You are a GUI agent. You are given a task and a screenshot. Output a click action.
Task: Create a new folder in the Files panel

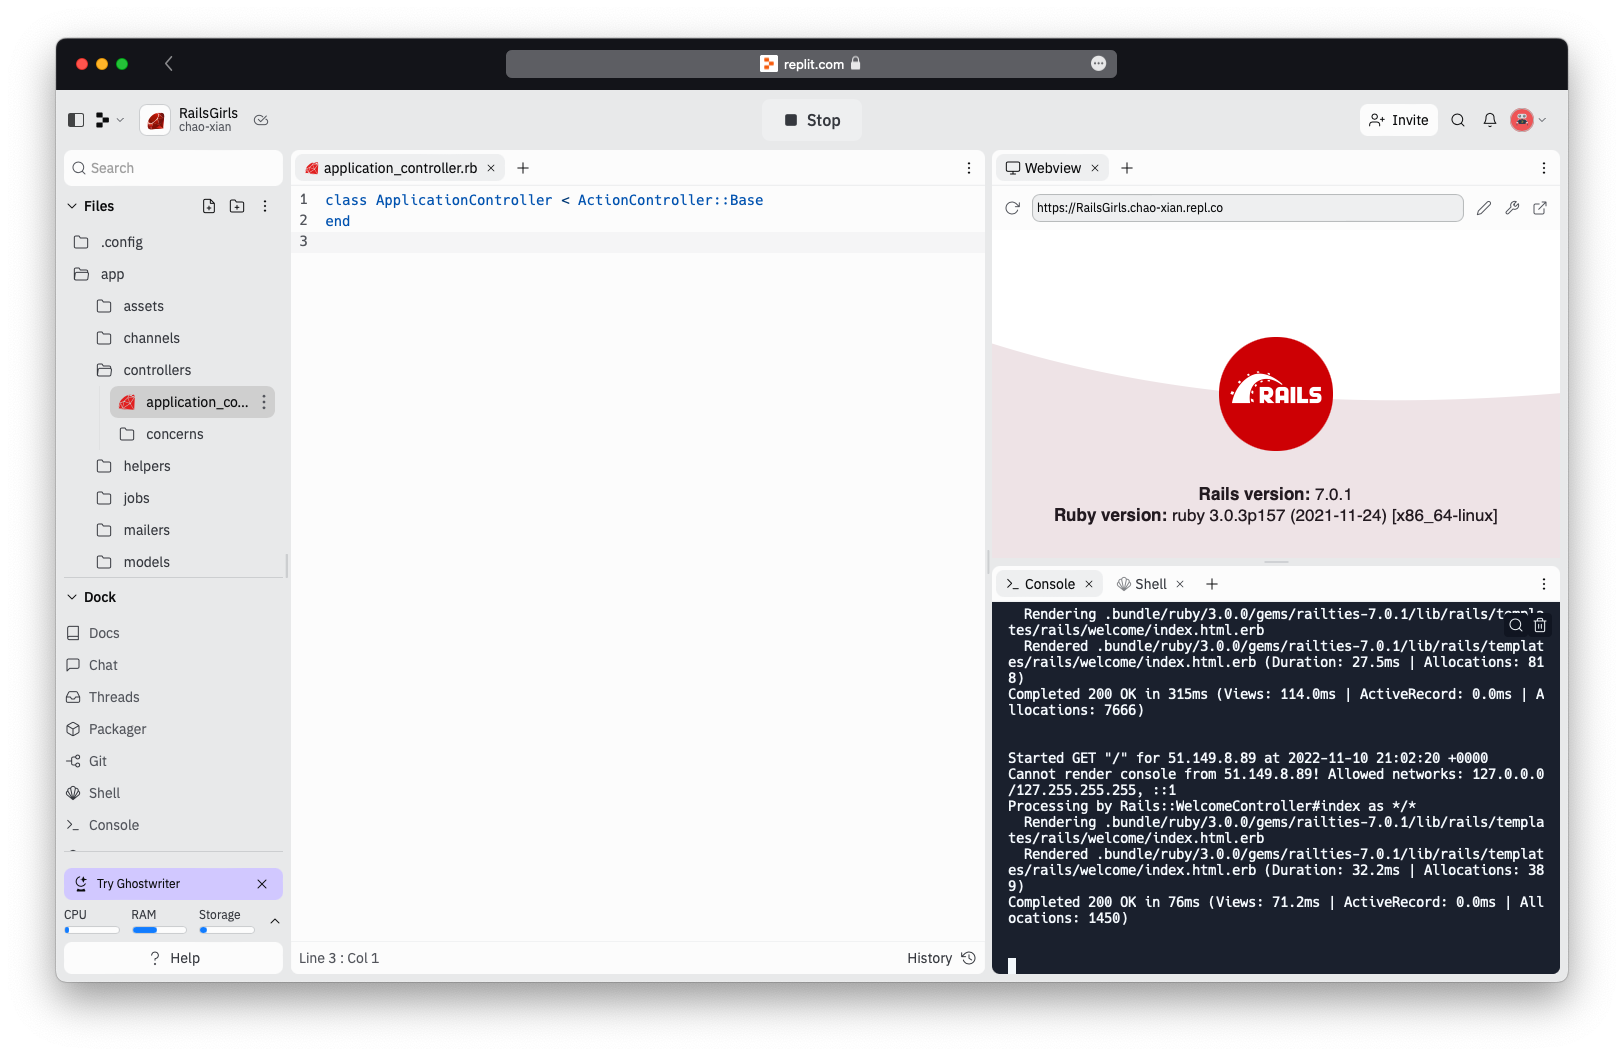(x=237, y=206)
